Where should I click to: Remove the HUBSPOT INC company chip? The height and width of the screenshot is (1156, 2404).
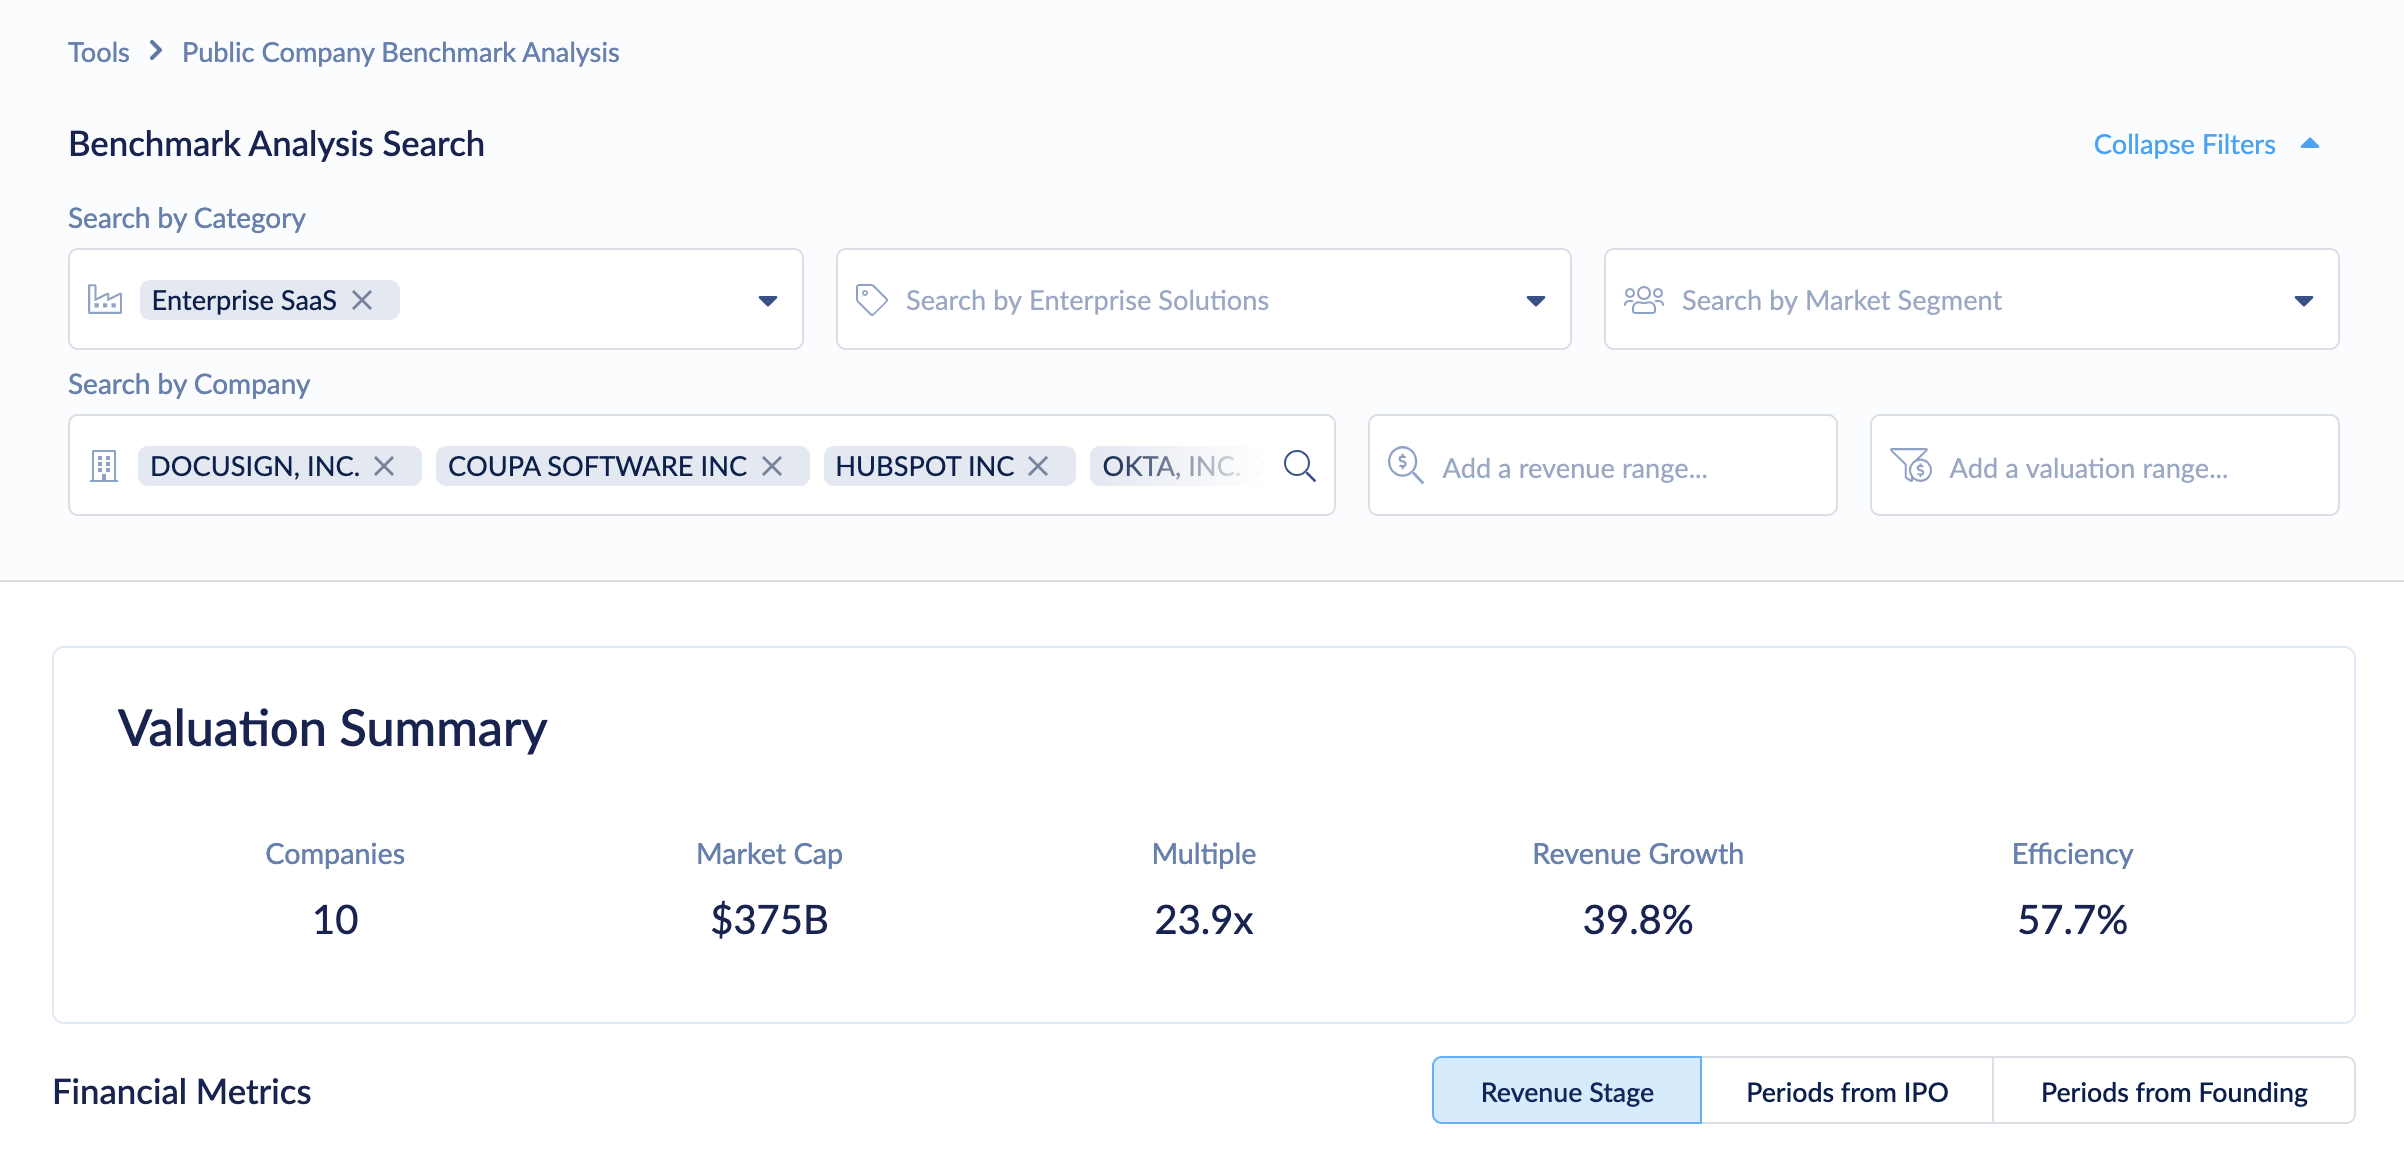(1038, 465)
